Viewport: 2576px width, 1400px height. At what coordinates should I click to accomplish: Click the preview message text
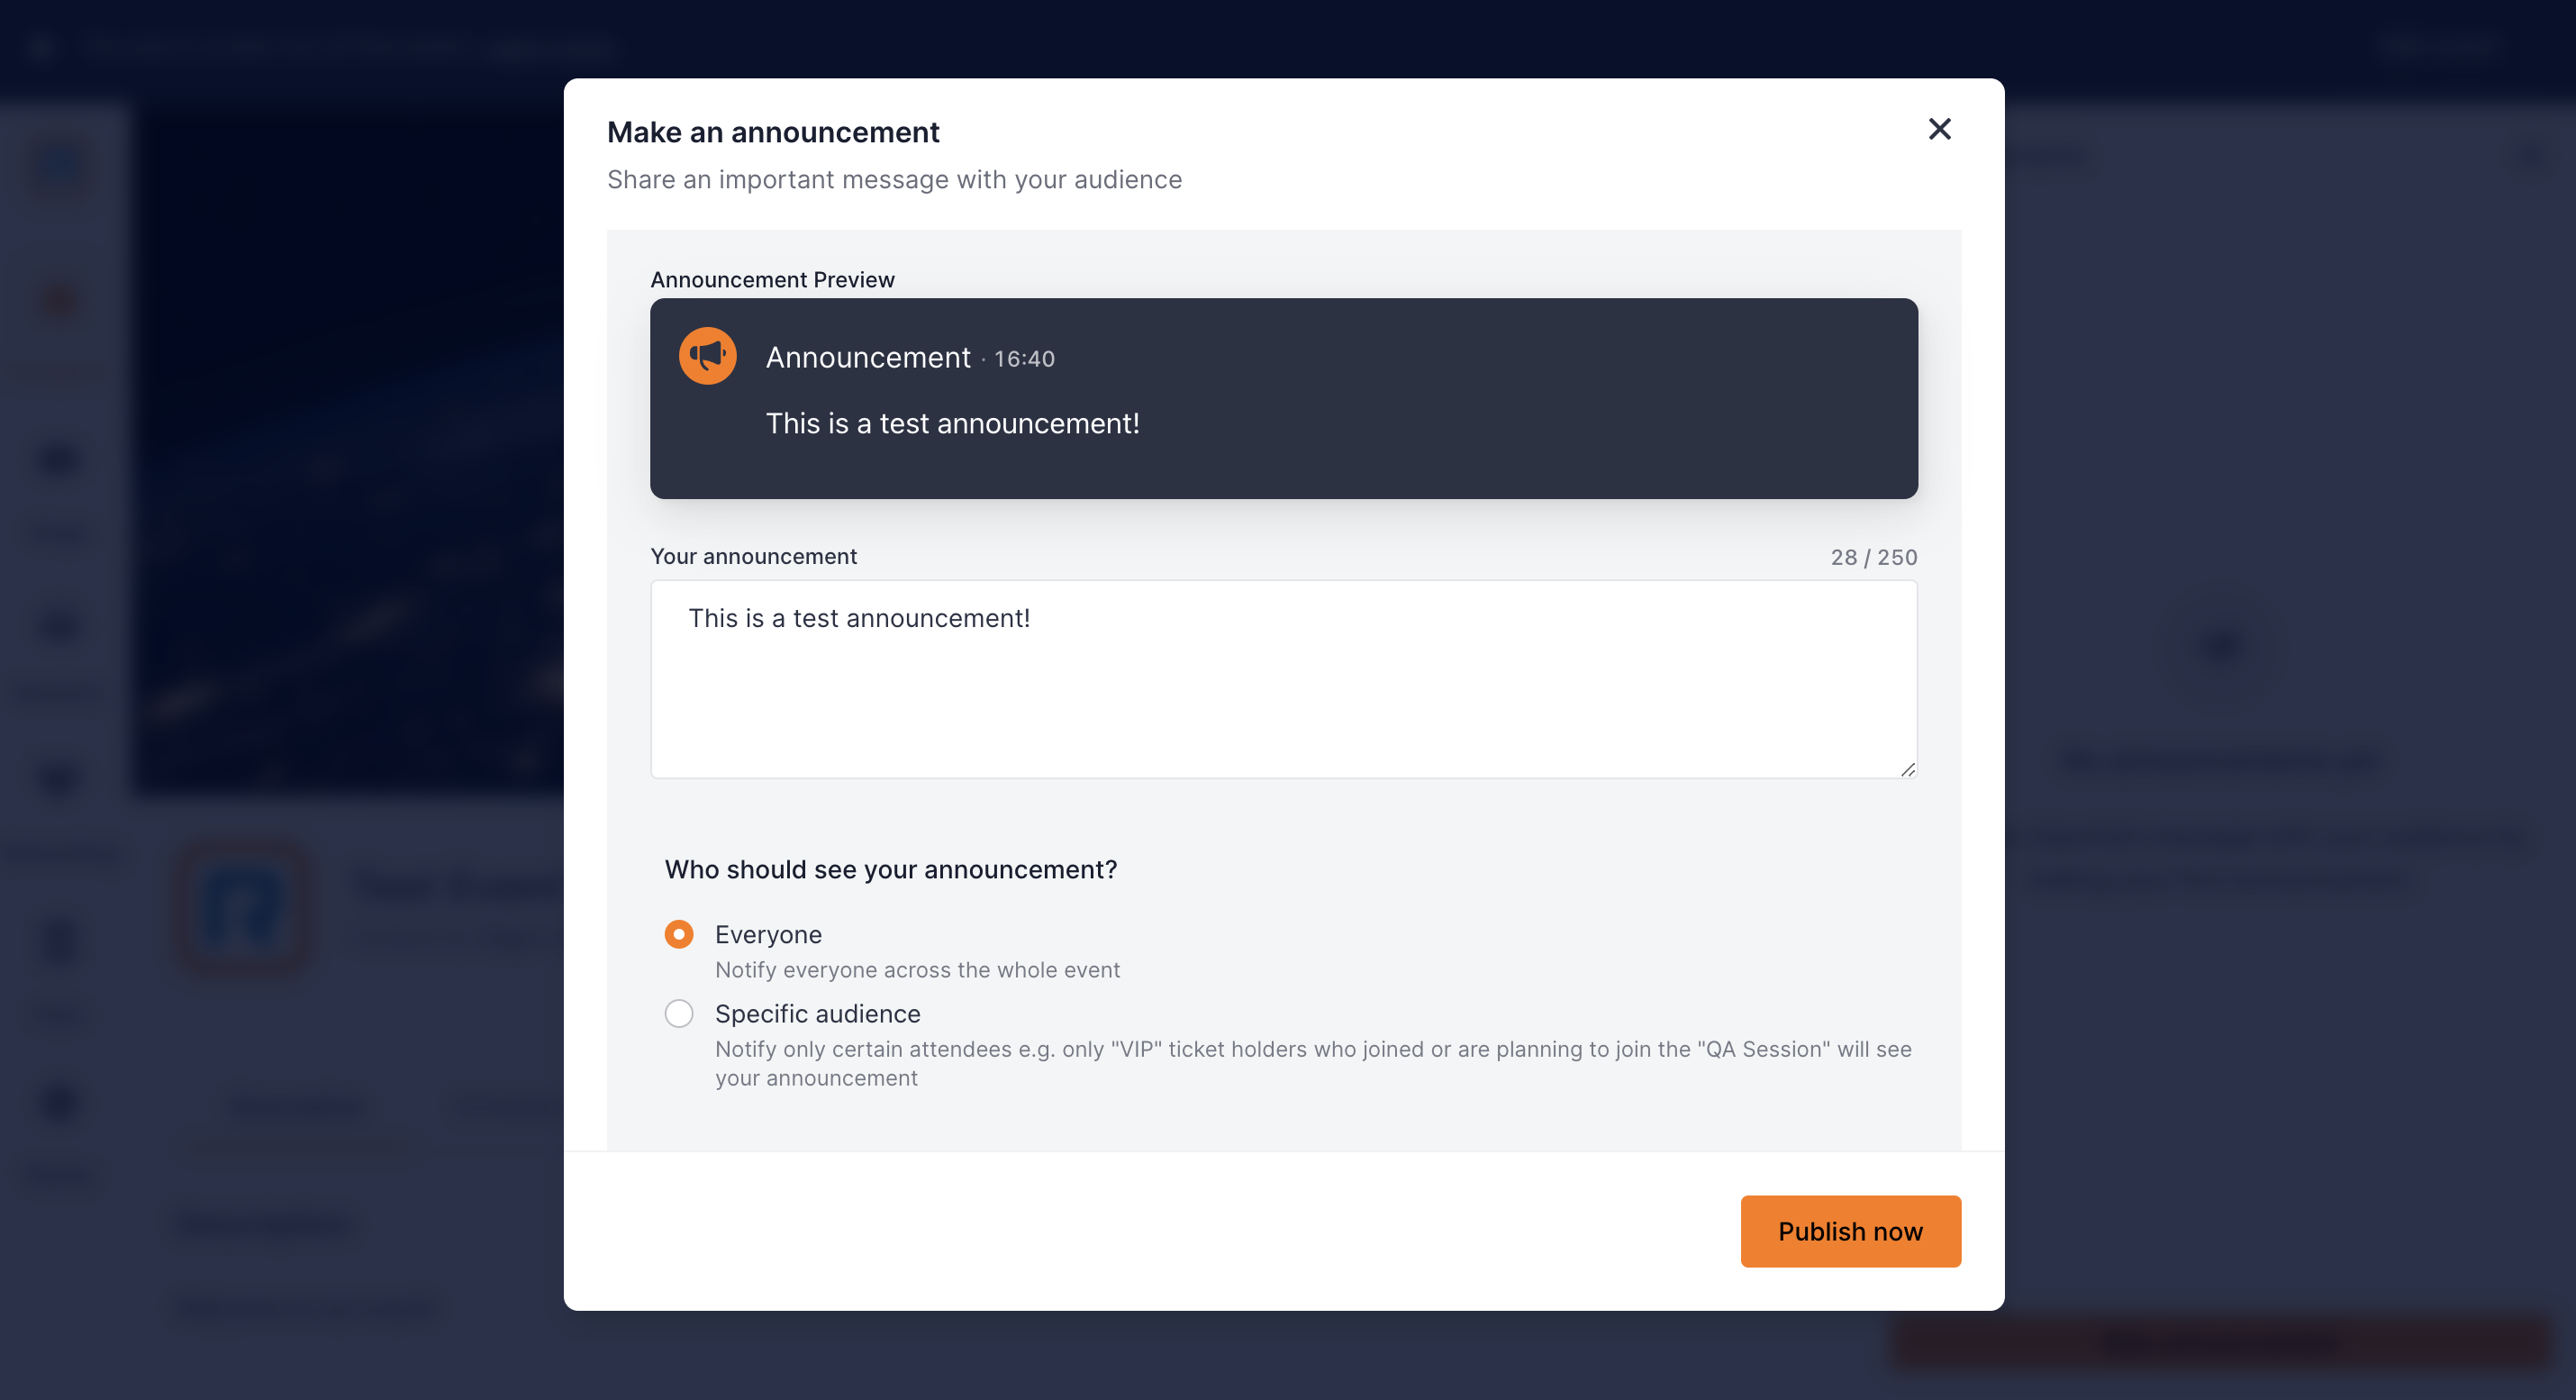pos(952,423)
